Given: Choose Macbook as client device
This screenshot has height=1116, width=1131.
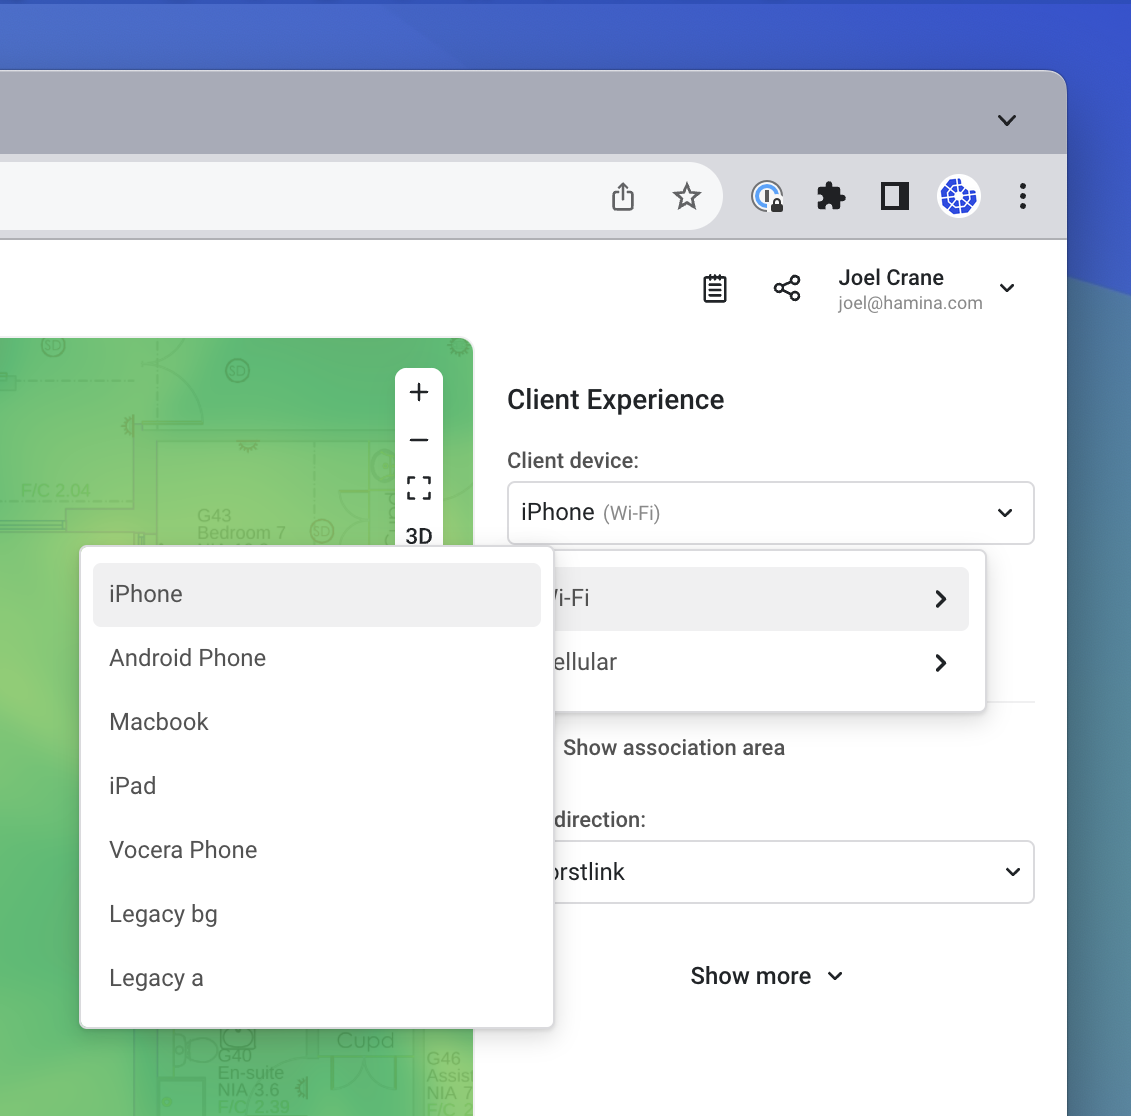Looking at the screenshot, I should tap(317, 722).
